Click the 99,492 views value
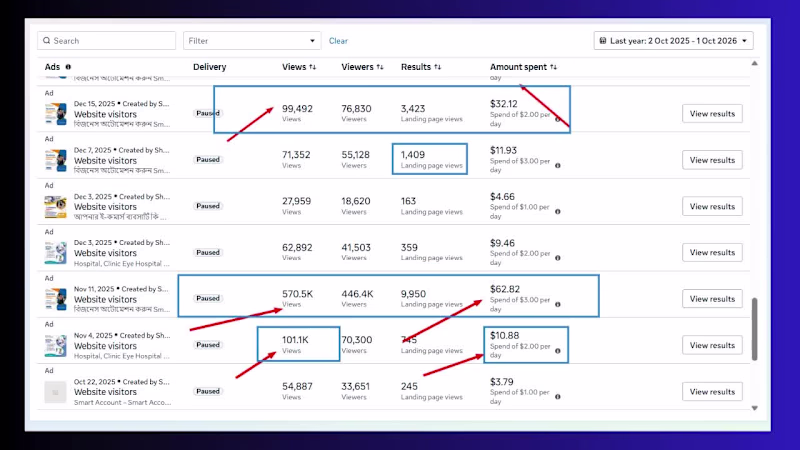The image size is (800, 450). point(297,109)
